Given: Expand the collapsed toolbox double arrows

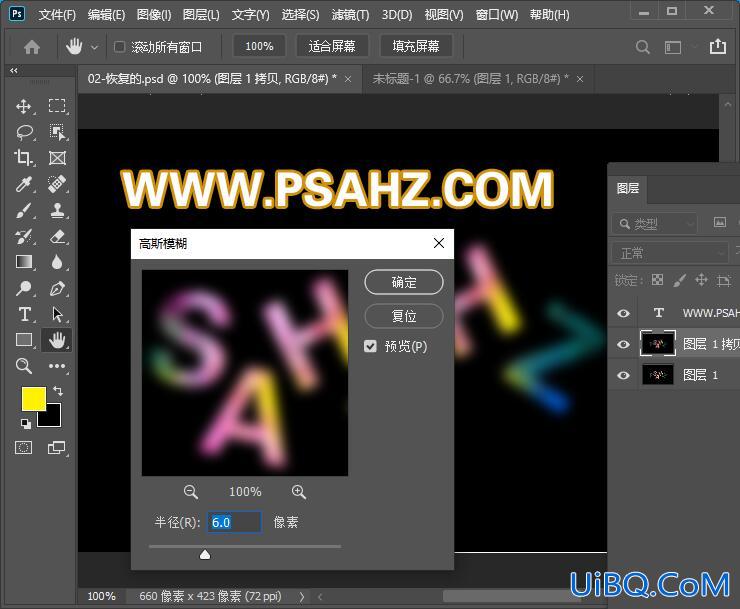Looking at the screenshot, I should click(x=14, y=70).
